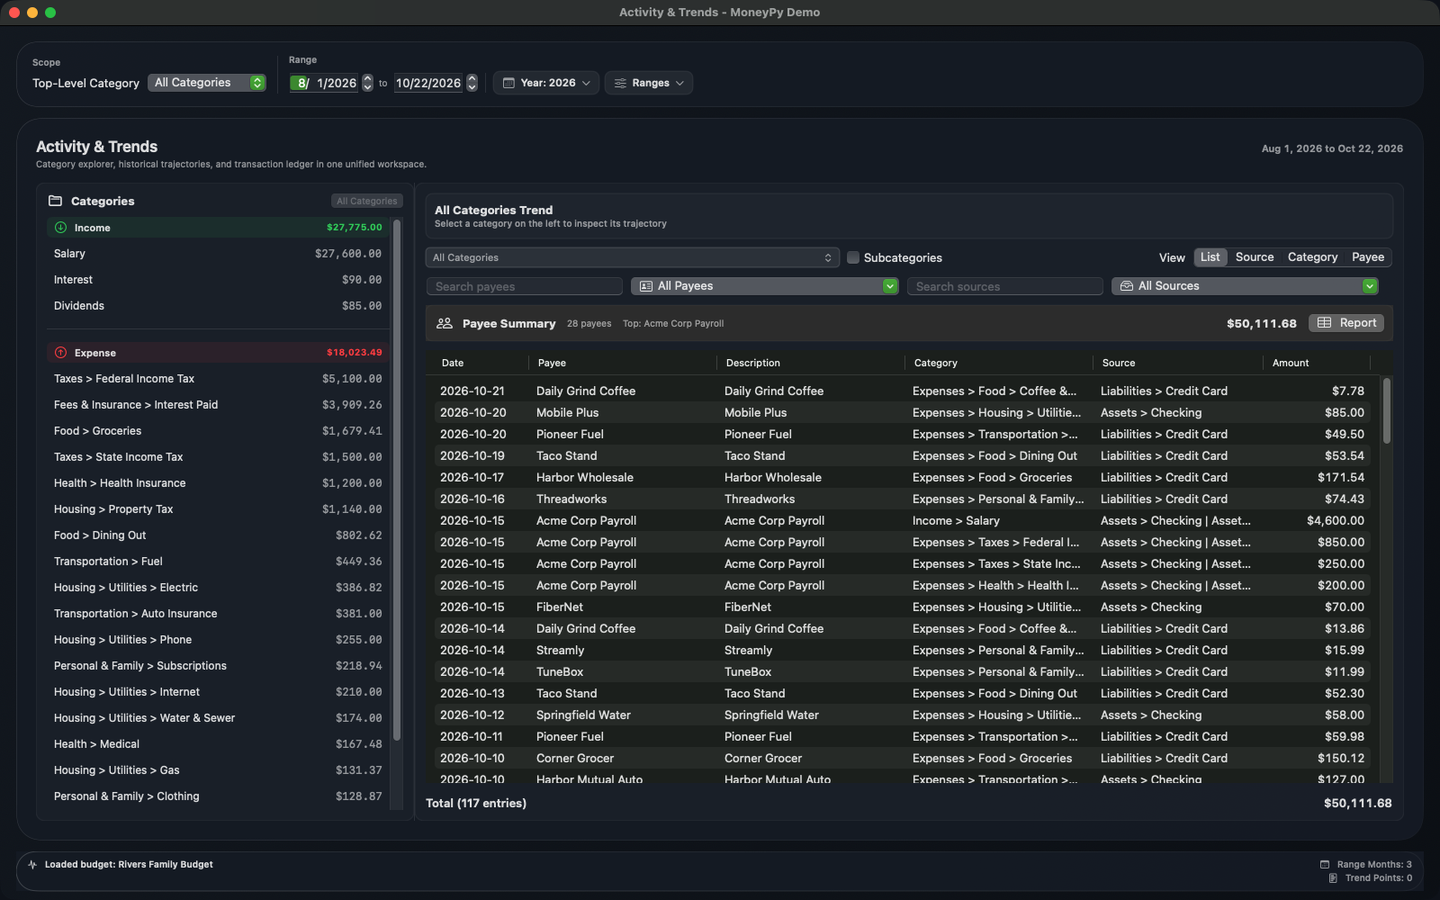
Task: Open the All Categories scope dropdown
Action: [x=207, y=83]
